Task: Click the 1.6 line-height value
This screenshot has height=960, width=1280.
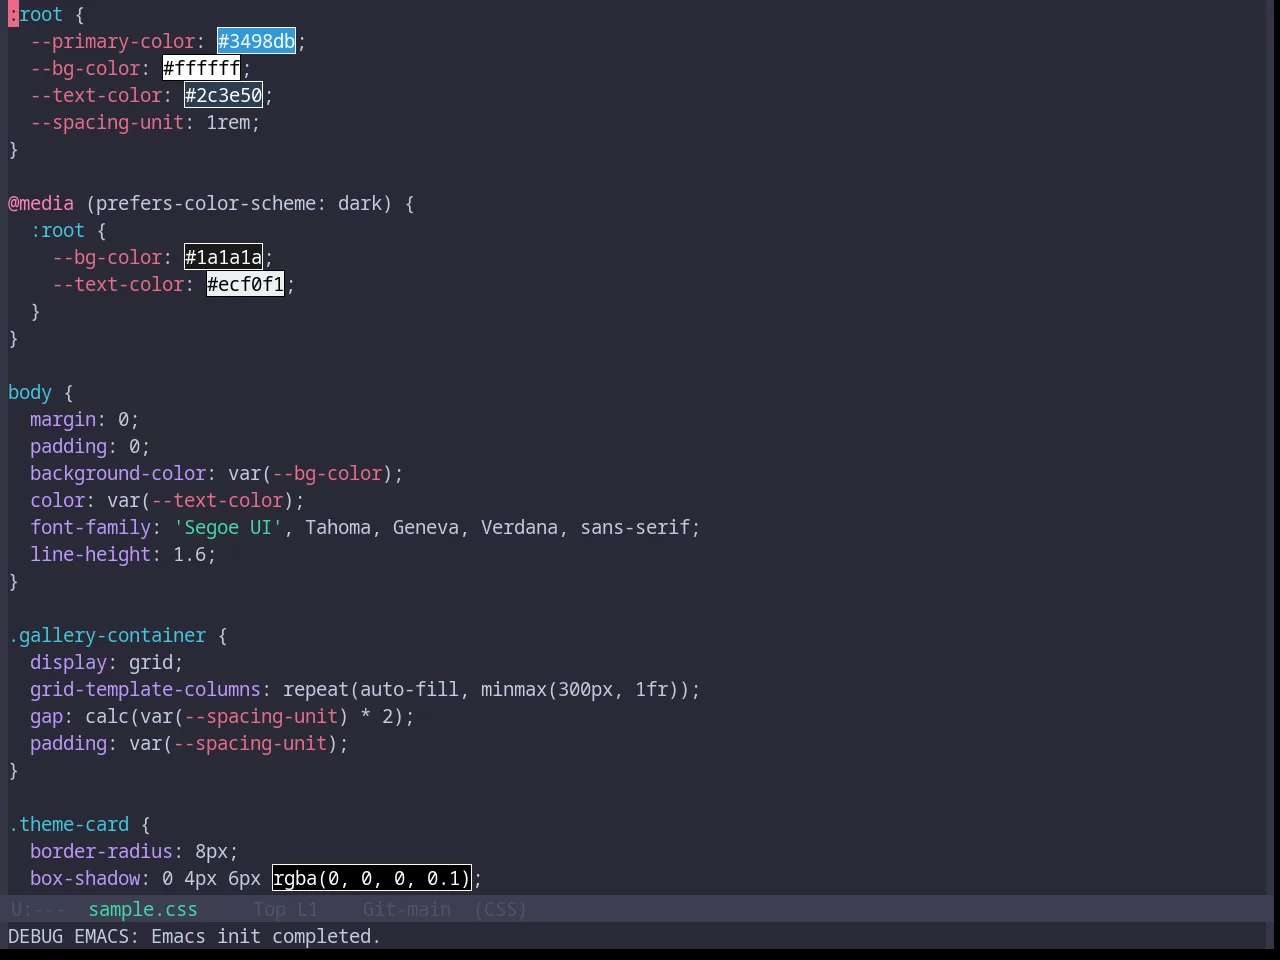Action: point(189,554)
